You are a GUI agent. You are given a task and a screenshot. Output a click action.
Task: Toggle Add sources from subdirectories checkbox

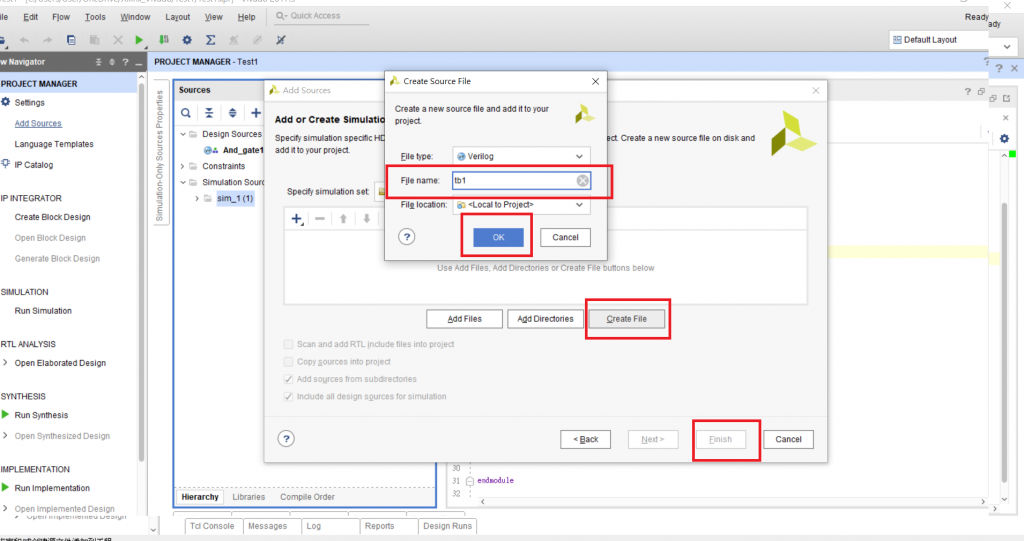coord(288,379)
